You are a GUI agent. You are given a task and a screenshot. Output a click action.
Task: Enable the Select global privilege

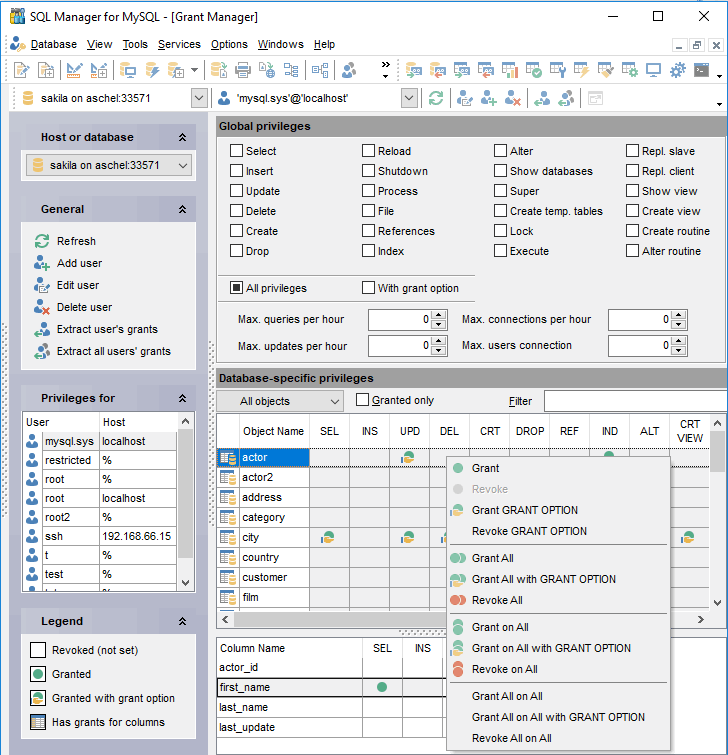[x=236, y=151]
